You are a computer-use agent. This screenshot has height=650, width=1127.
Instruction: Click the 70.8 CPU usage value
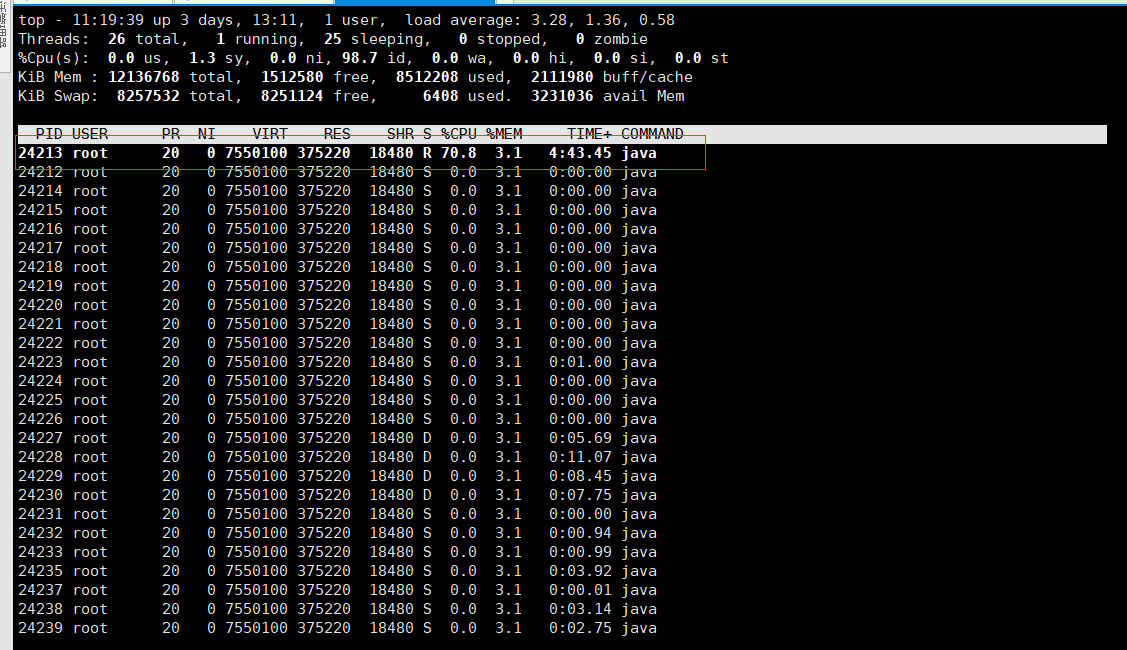[459, 153]
